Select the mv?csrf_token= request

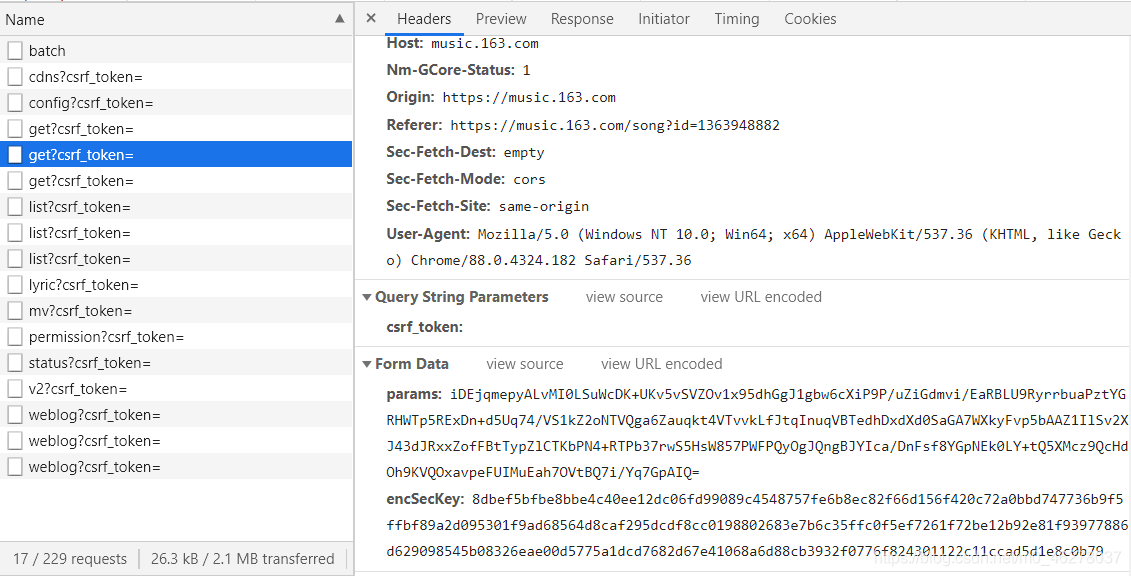pyautogui.click(x=176, y=311)
